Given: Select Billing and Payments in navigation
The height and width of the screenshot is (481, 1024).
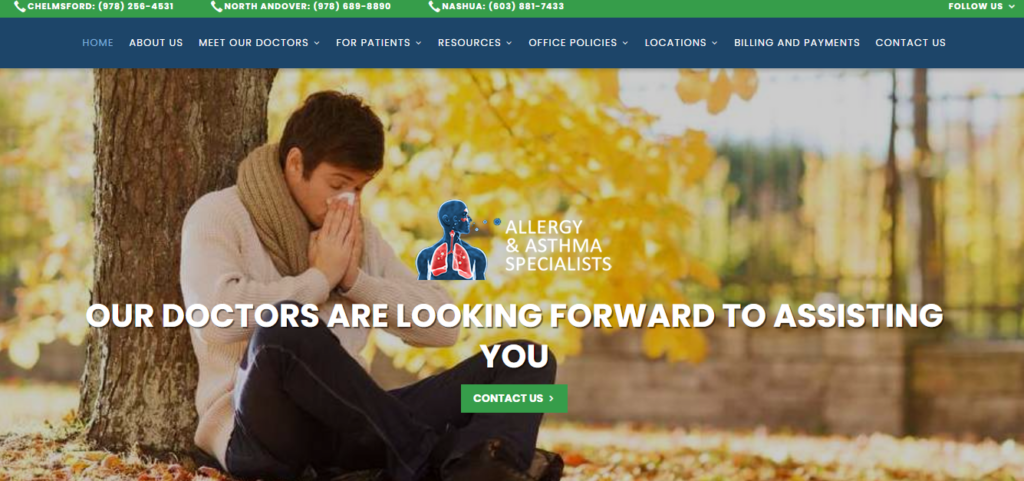Looking at the screenshot, I should point(797,42).
